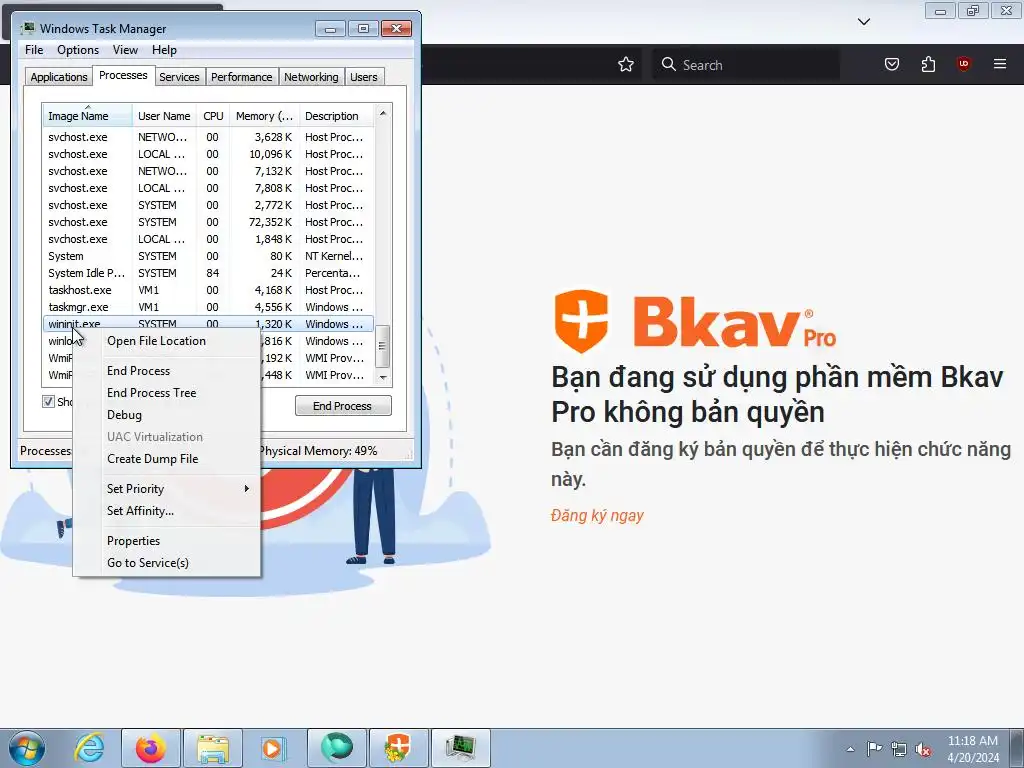Choose Debug in the context menu
The height and width of the screenshot is (768, 1024).
(x=167, y=415)
